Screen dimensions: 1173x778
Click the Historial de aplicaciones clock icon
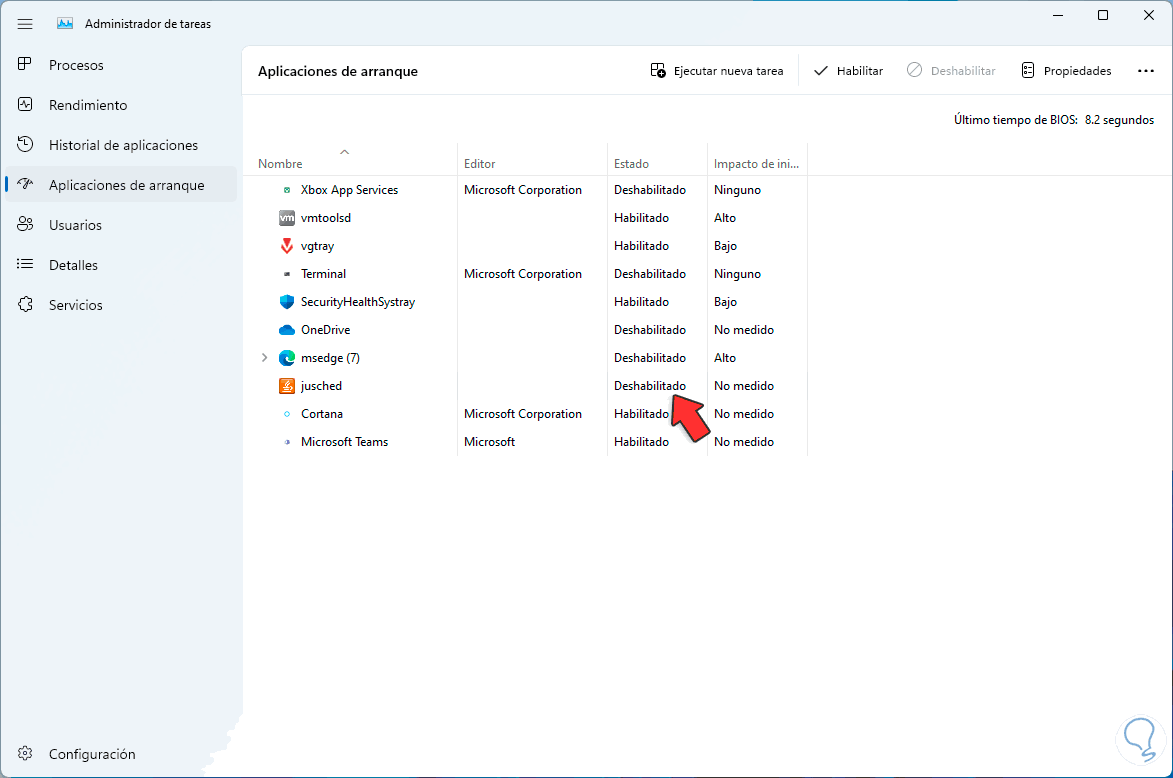[x=25, y=144]
